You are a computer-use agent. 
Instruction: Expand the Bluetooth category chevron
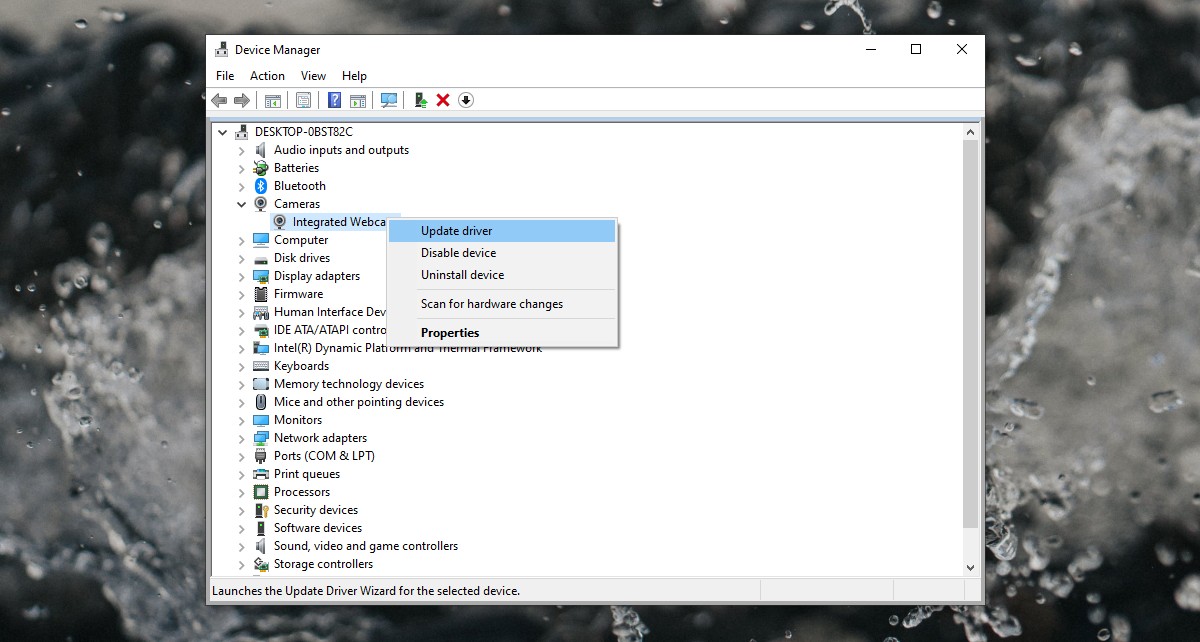[241, 186]
